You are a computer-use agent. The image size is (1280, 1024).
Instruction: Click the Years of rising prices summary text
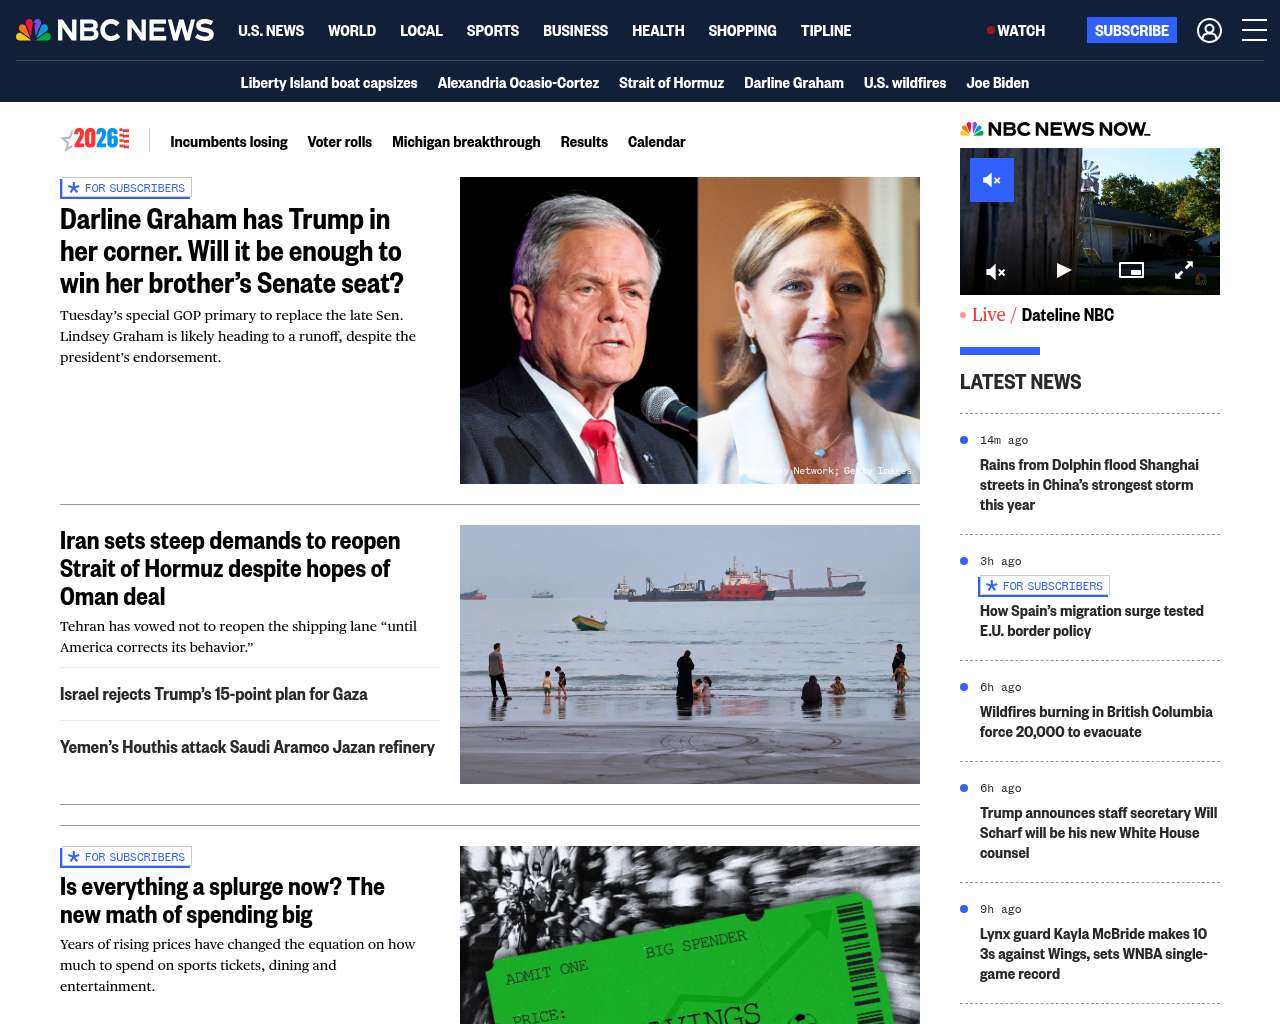click(x=237, y=965)
